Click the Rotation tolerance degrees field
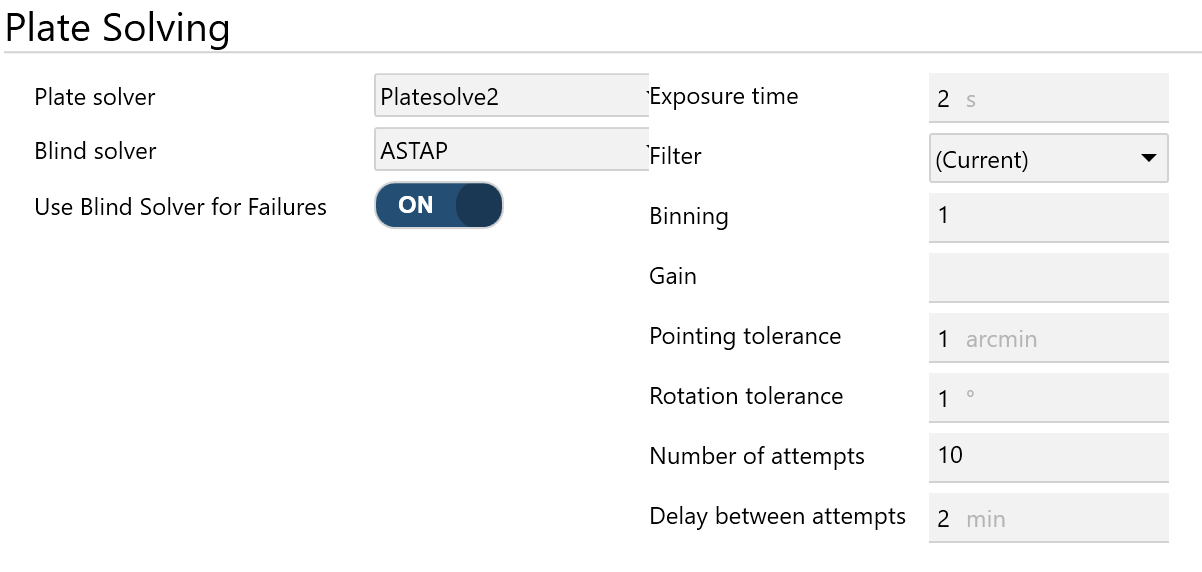This screenshot has height=572, width=1202. click(1048, 398)
